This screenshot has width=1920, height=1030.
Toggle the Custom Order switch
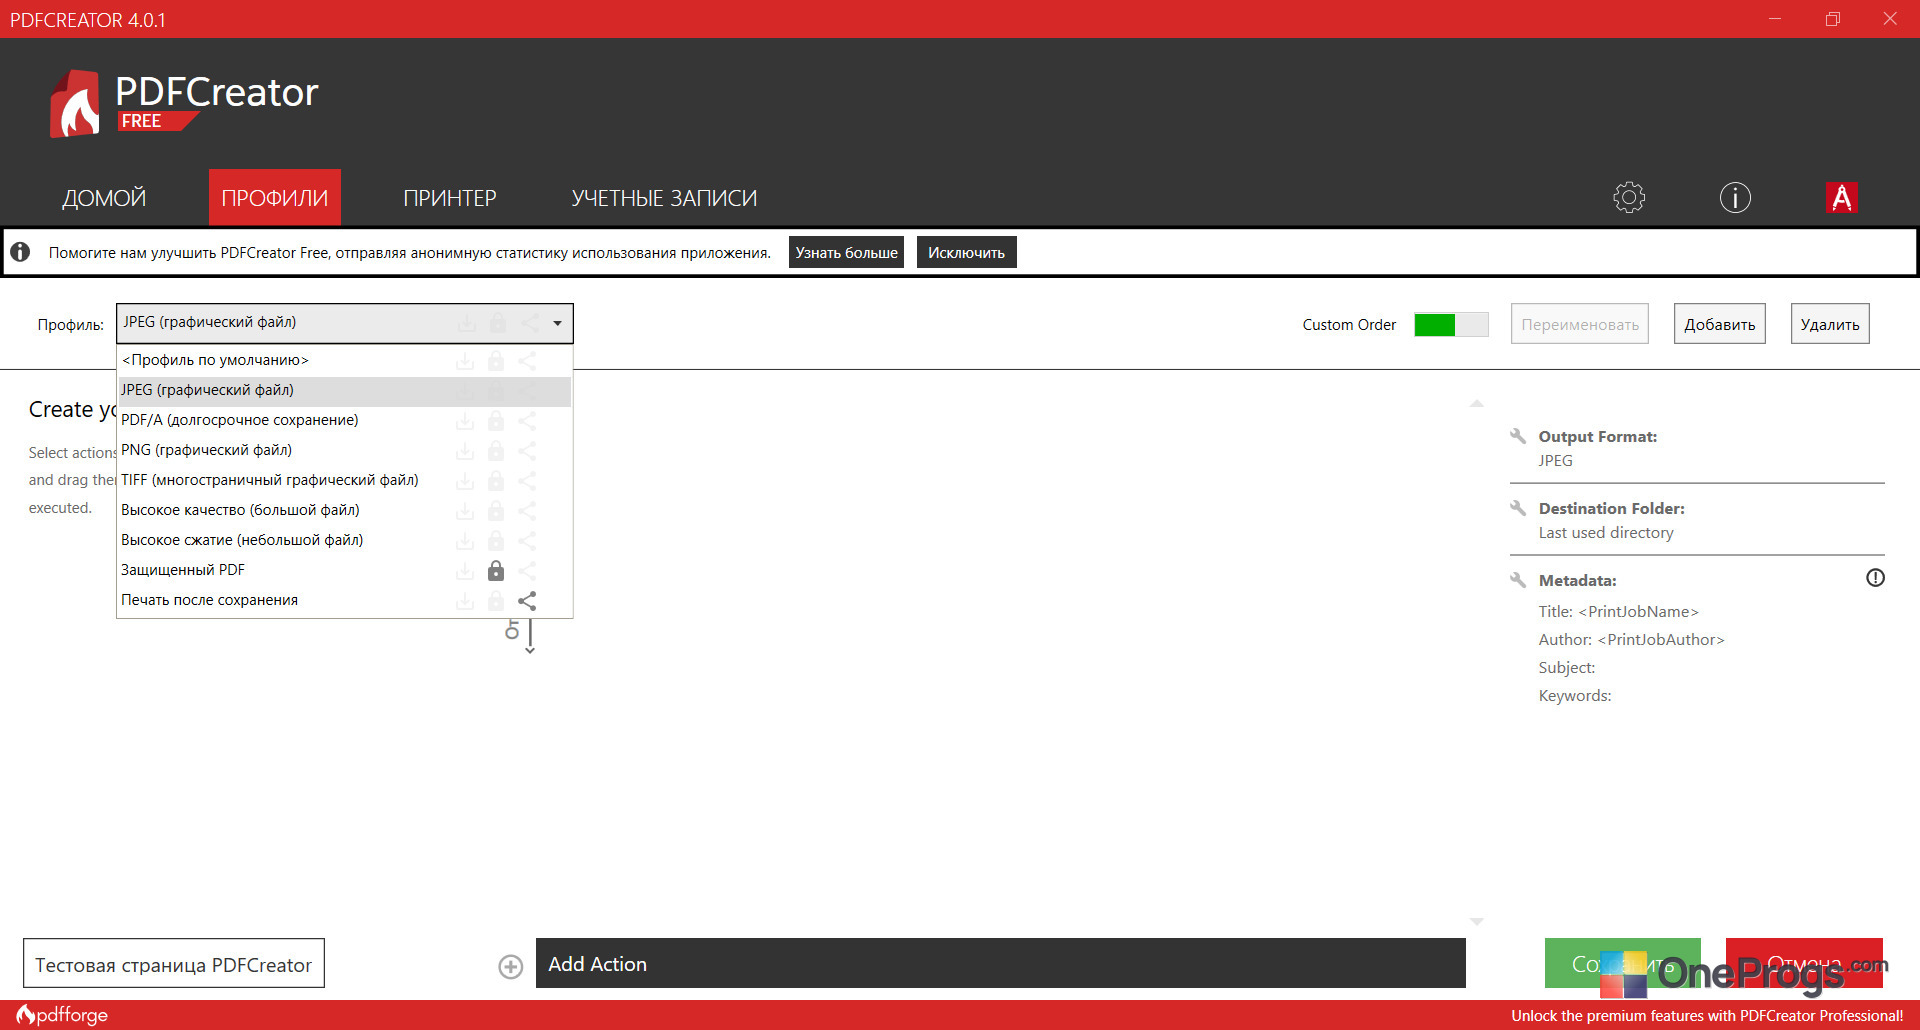[1451, 324]
